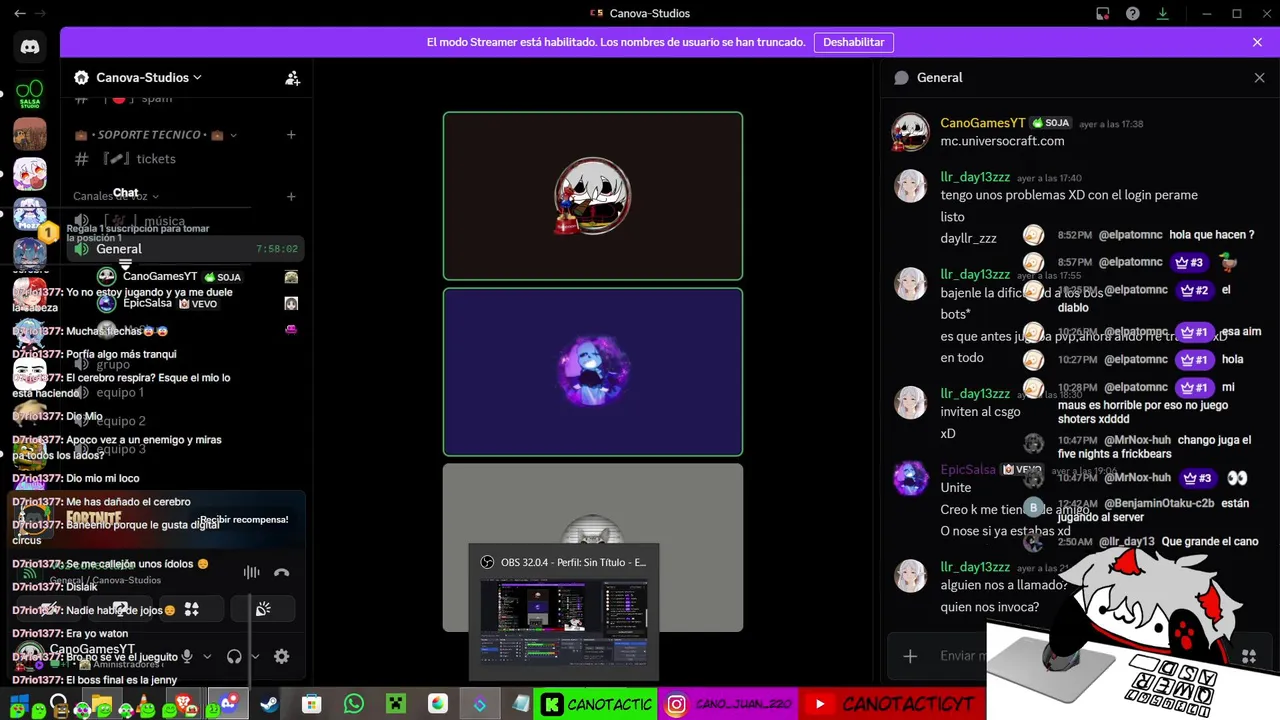
Task: Open the Discord inbox icon
Action: [x=1103, y=14]
